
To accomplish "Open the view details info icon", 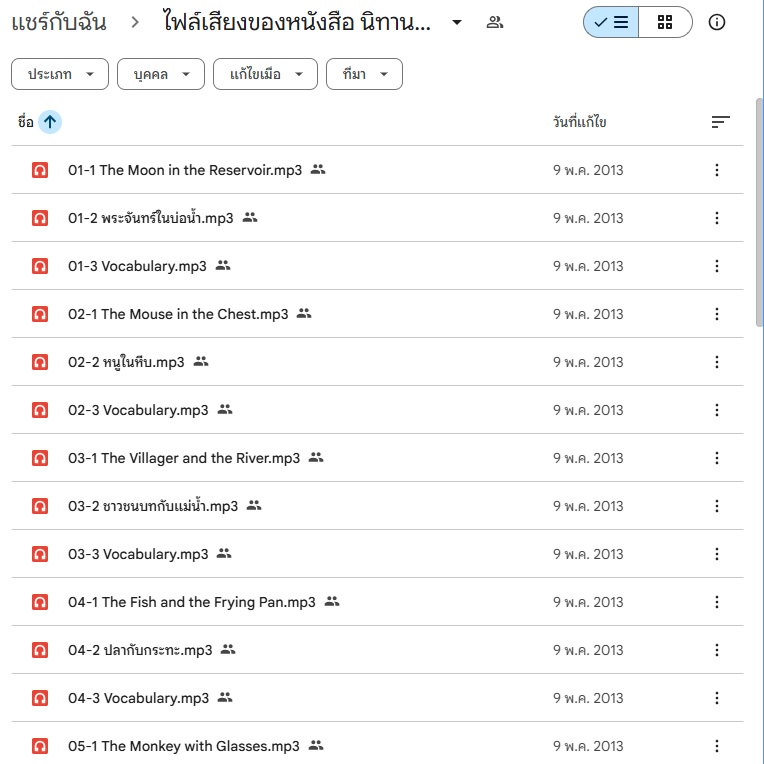I will [x=716, y=22].
